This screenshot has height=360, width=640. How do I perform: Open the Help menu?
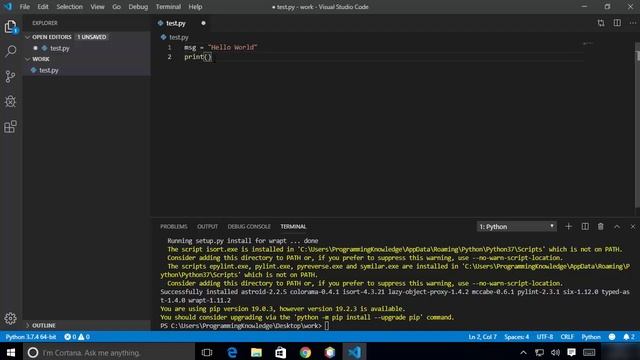pyautogui.click(x=195, y=7)
